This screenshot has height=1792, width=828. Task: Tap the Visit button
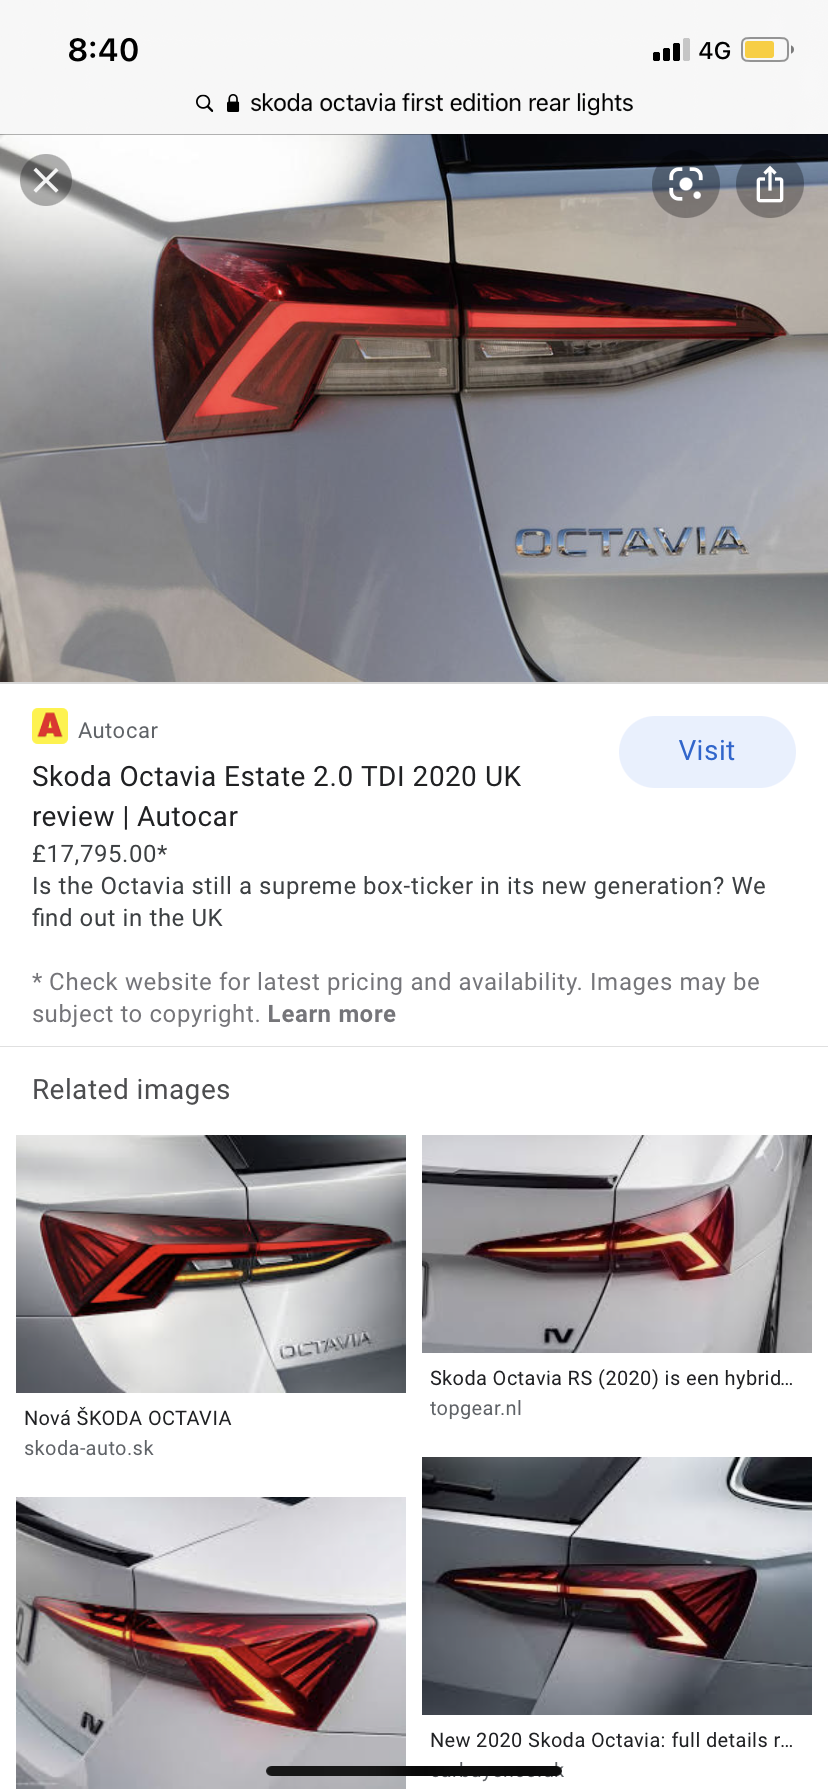point(707,751)
